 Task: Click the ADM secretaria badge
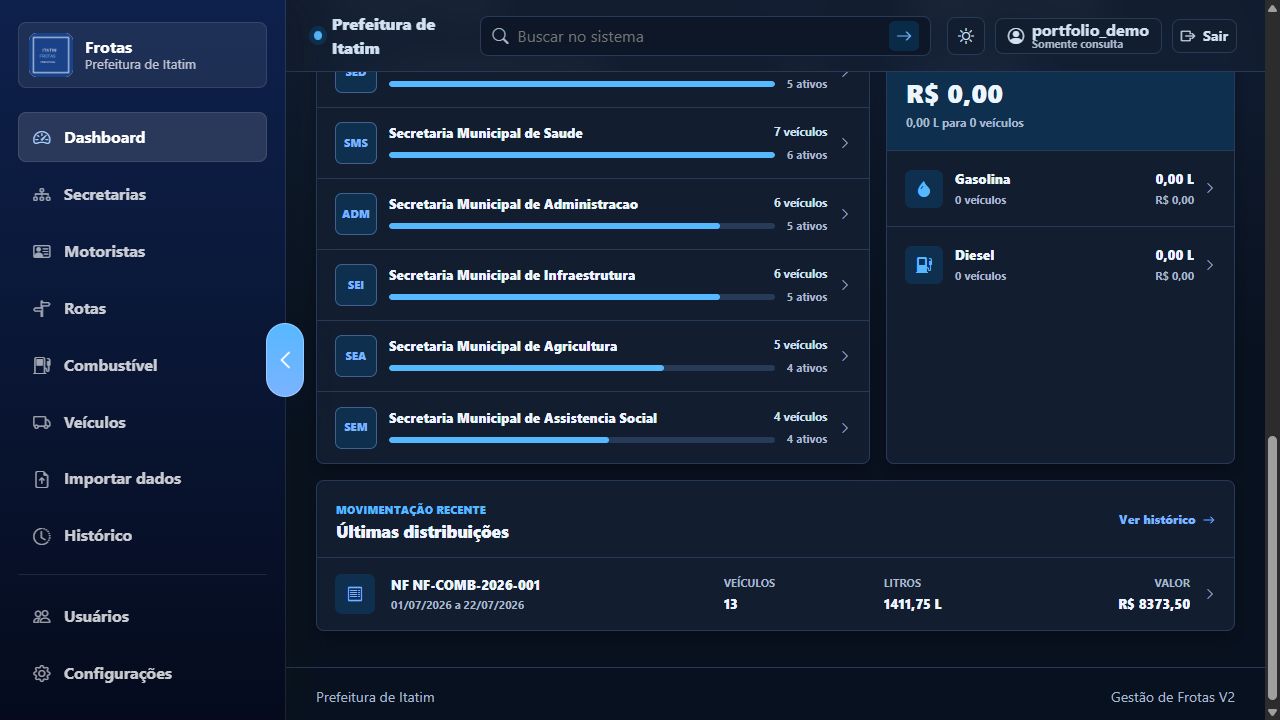coord(356,214)
